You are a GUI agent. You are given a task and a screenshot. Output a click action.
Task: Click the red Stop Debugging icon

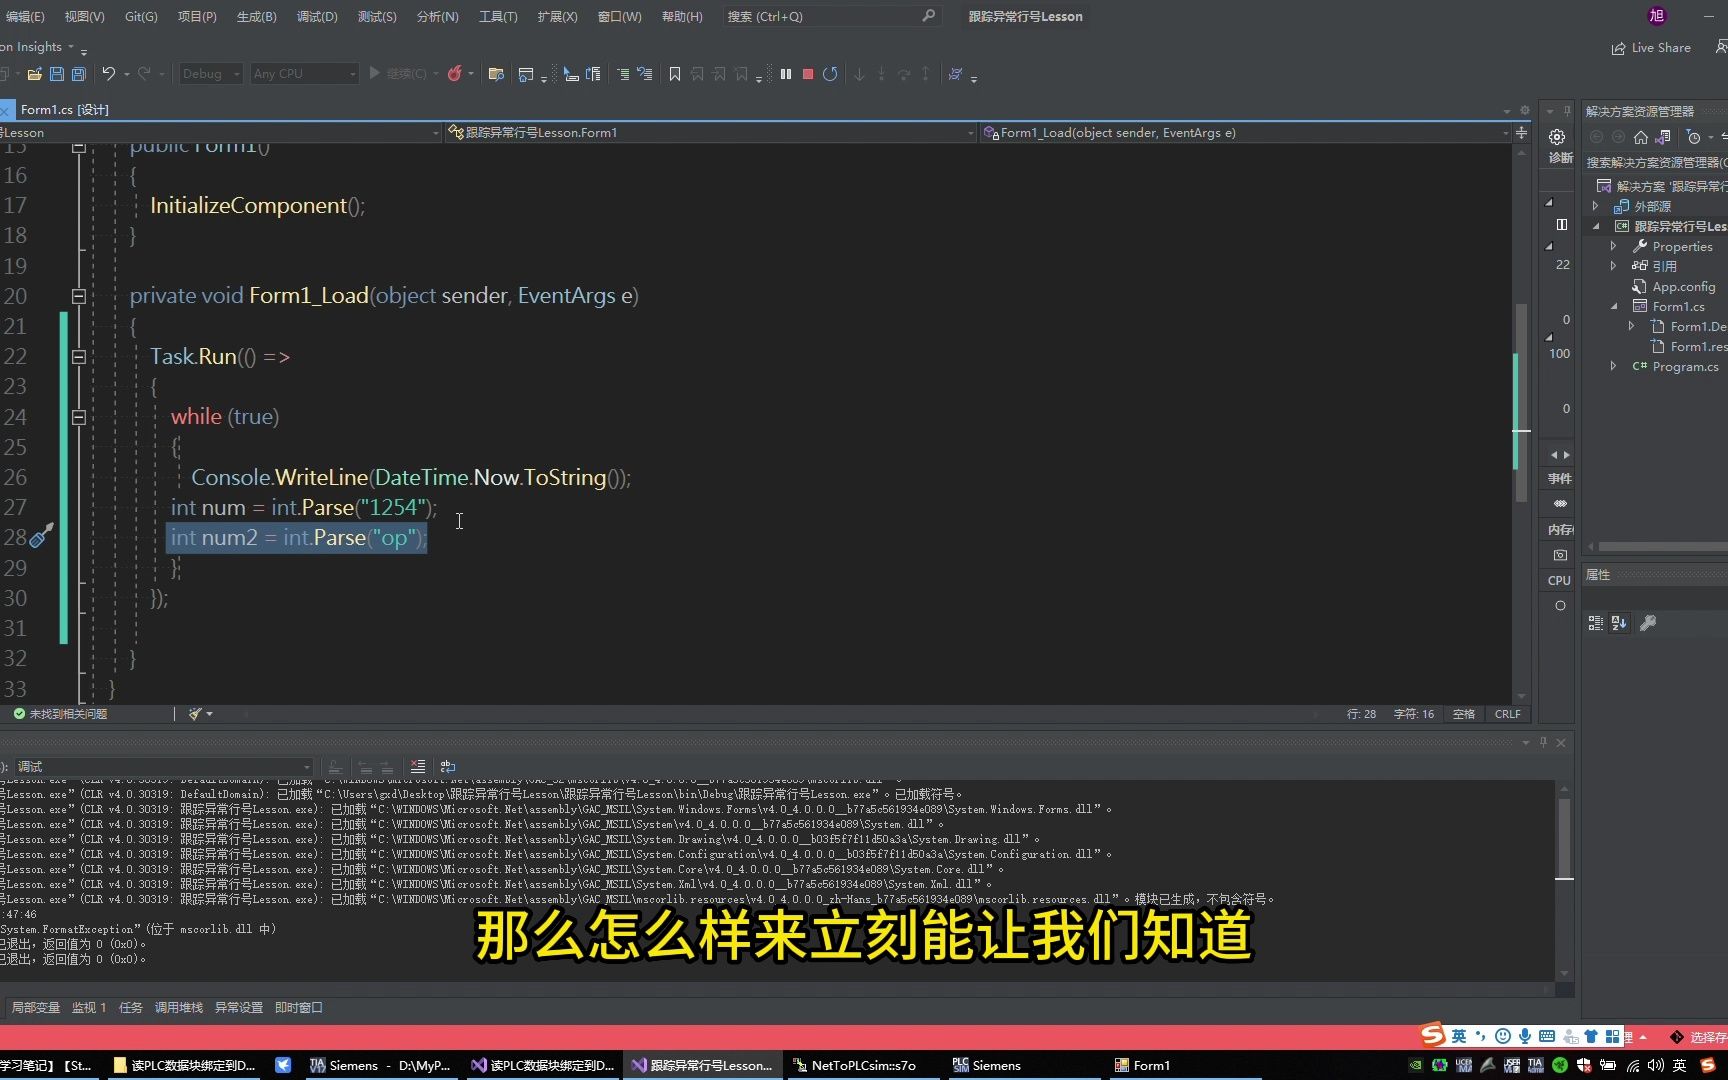pos(807,73)
